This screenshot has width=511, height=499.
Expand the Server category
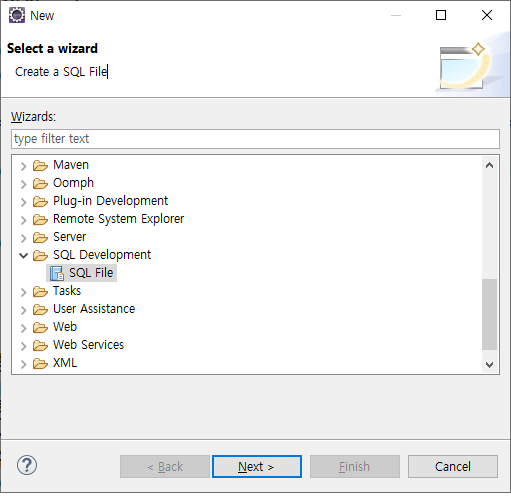pyautogui.click(x=23, y=238)
